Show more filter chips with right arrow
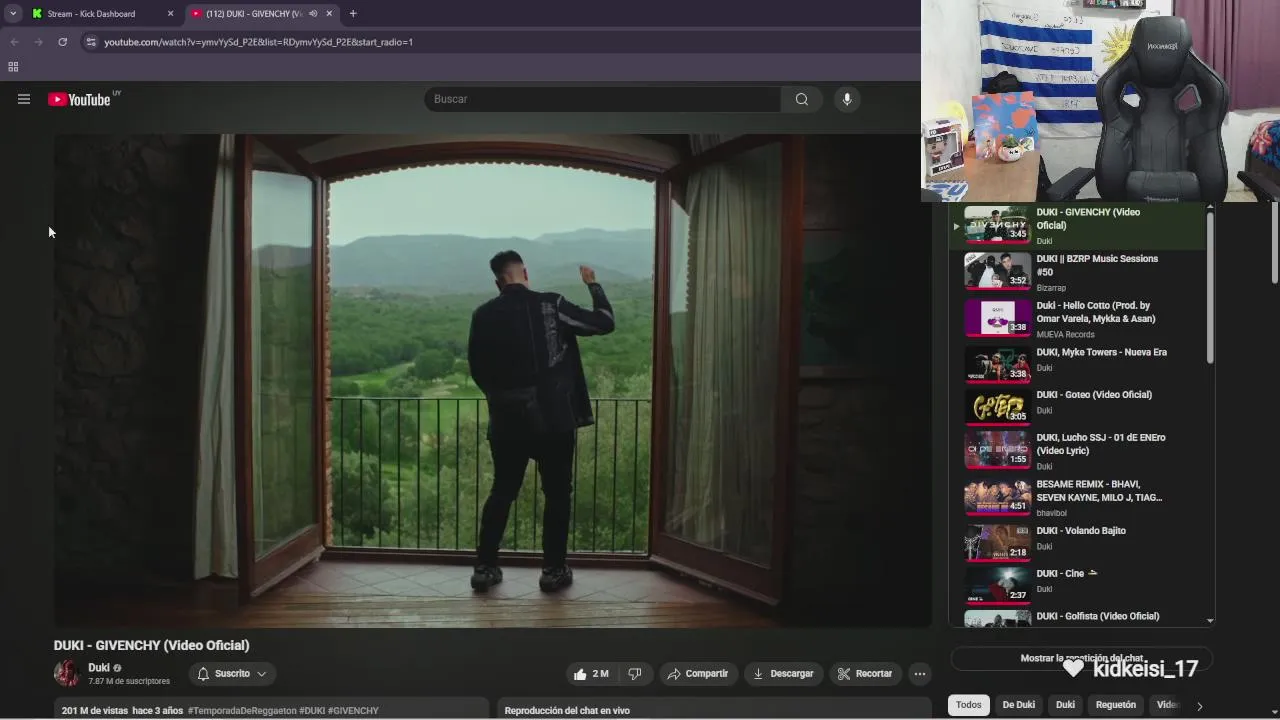1280x720 pixels. [1199, 706]
